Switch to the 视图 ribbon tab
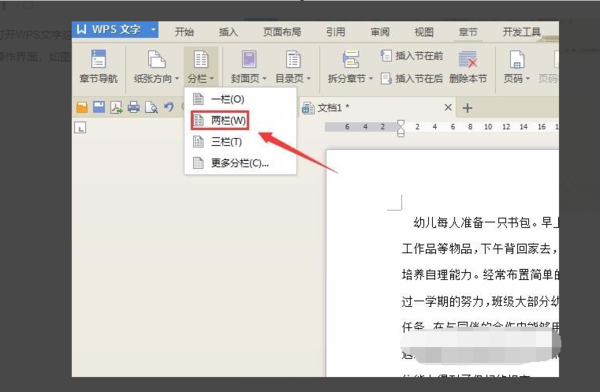Image resolution: width=600 pixels, height=392 pixels. tap(424, 32)
